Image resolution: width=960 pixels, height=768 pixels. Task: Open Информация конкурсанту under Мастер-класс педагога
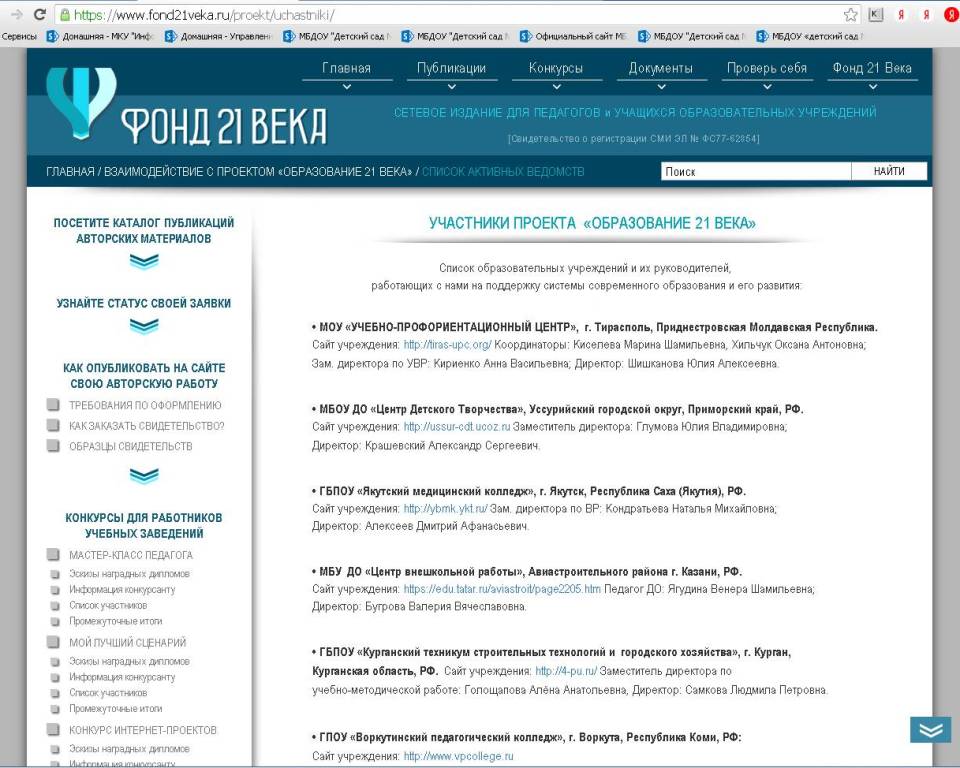coord(122,590)
